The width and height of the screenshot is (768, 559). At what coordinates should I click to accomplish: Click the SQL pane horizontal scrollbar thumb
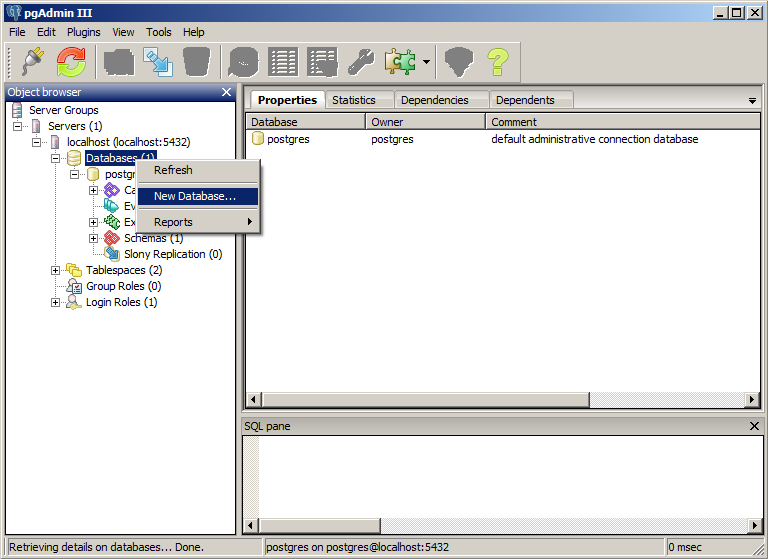319,526
